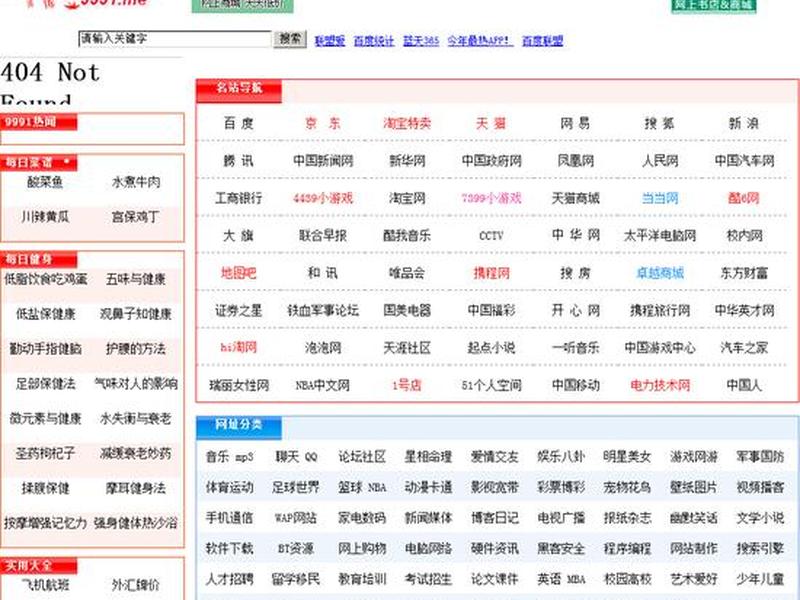This screenshot has width=800, height=600.
Task: Open the 凤凰网 link
Action: (x=576, y=161)
